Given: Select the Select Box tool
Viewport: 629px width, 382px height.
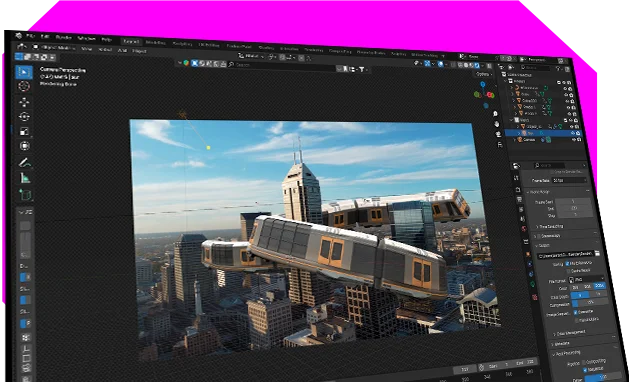Looking at the screenshot, I should (x=24, y=72).
